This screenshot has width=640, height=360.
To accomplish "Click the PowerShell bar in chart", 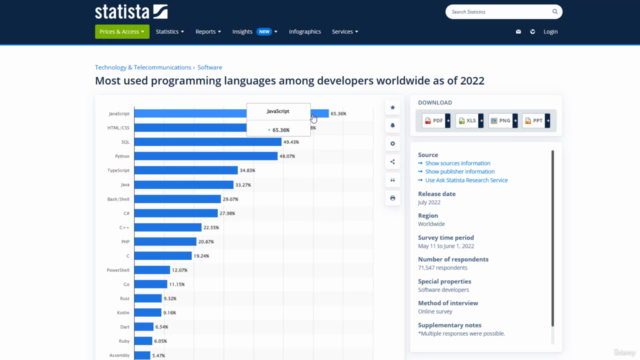I will point(152,270).
